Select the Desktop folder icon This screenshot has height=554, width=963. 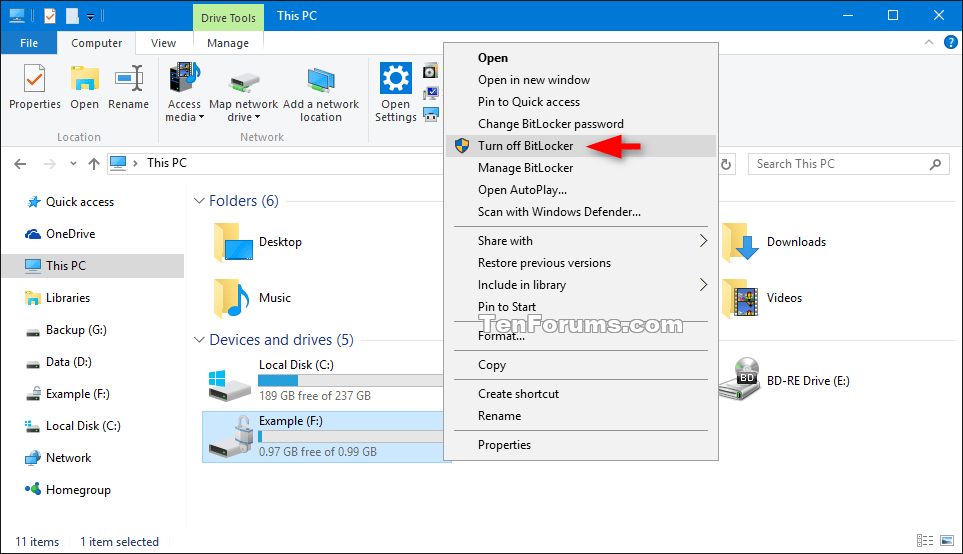pos(233,243)
